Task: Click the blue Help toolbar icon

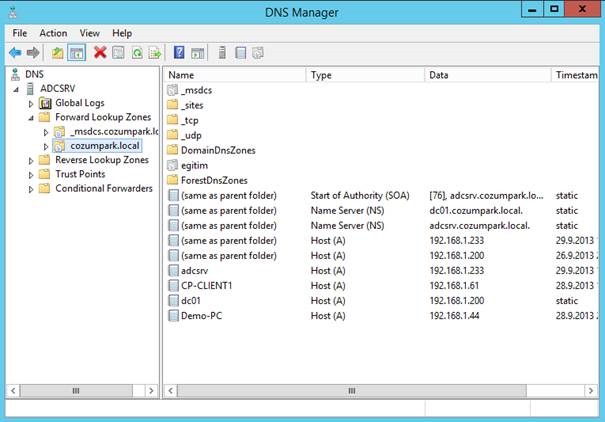Action: coord(179,52)
